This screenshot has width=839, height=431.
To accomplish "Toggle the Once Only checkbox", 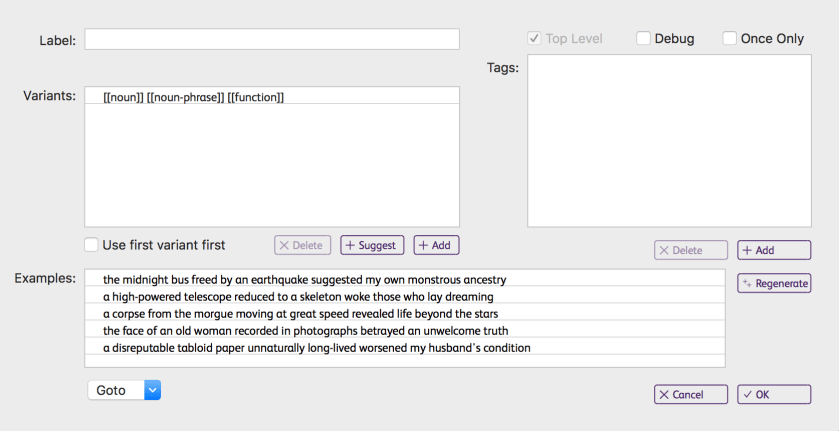I will [730, 39].
